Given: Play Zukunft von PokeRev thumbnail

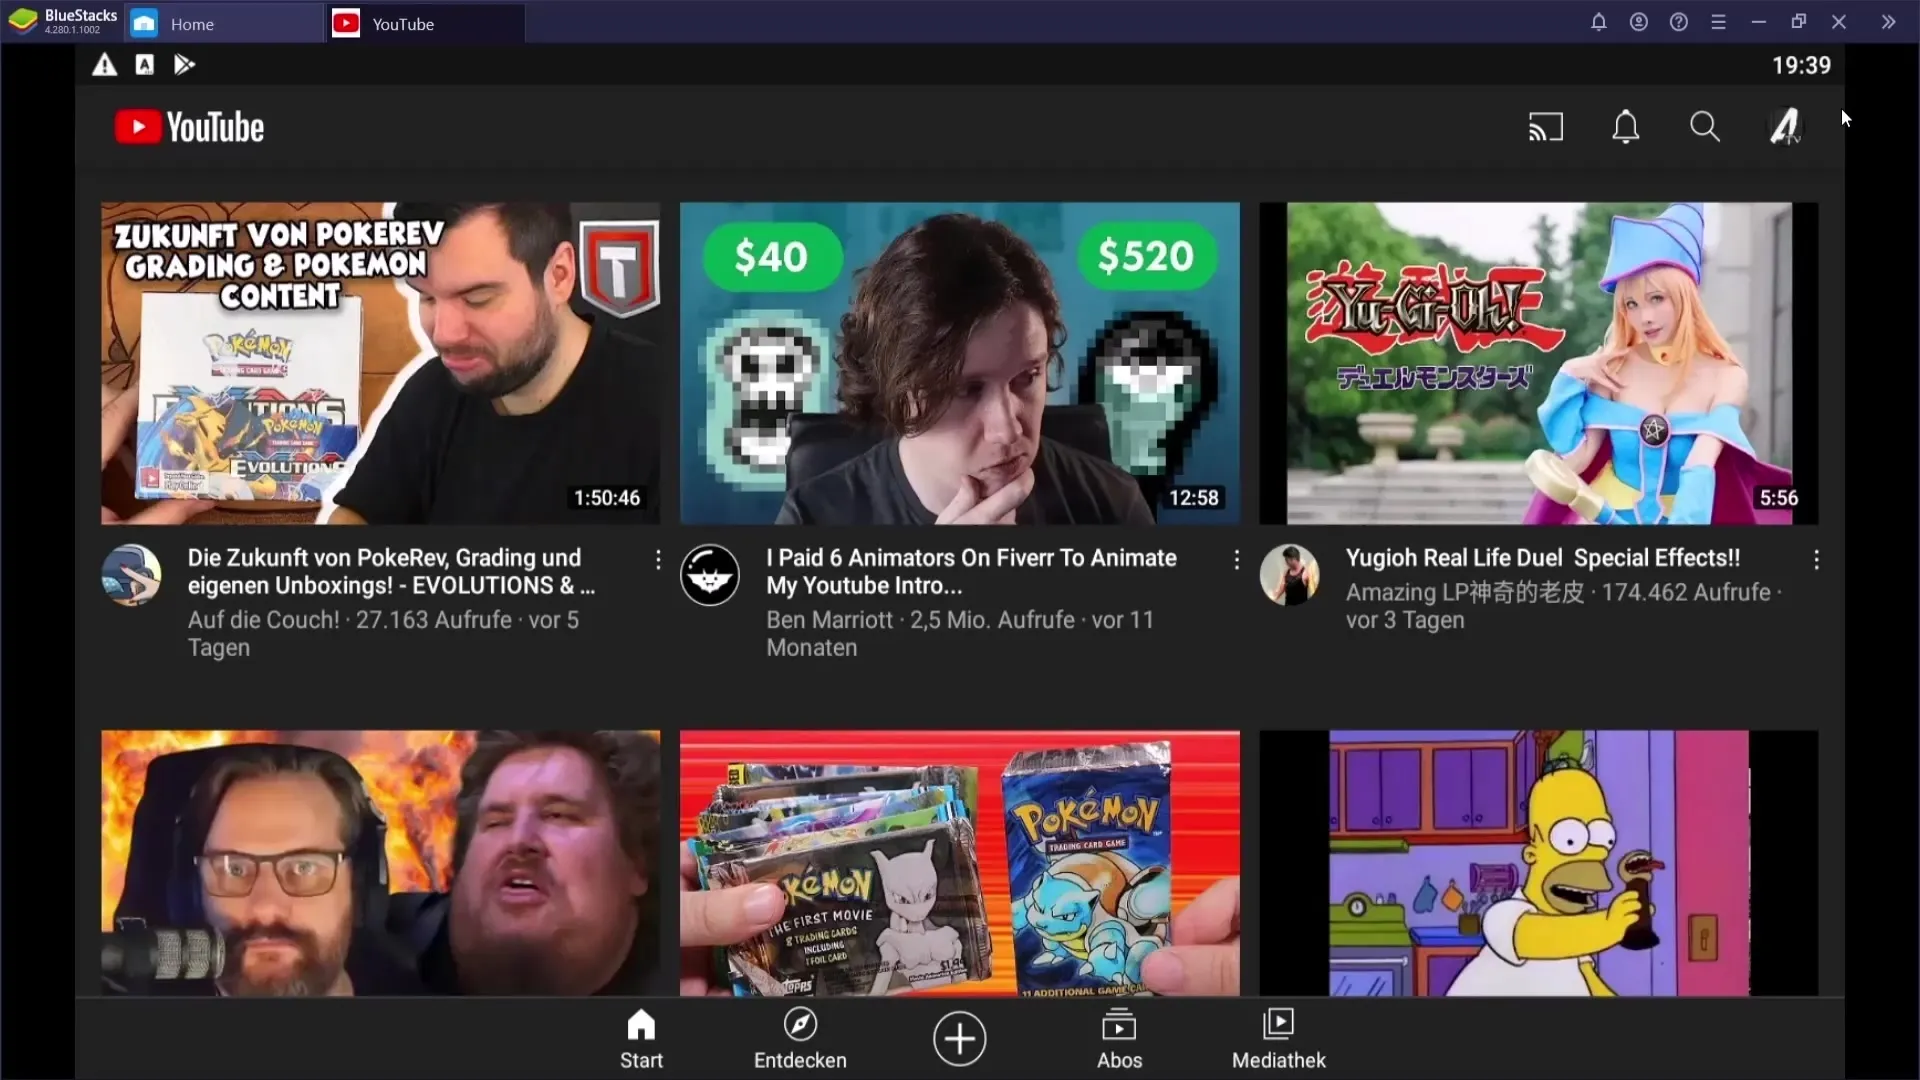Looking at the screenshot, I should pos(380,363).
